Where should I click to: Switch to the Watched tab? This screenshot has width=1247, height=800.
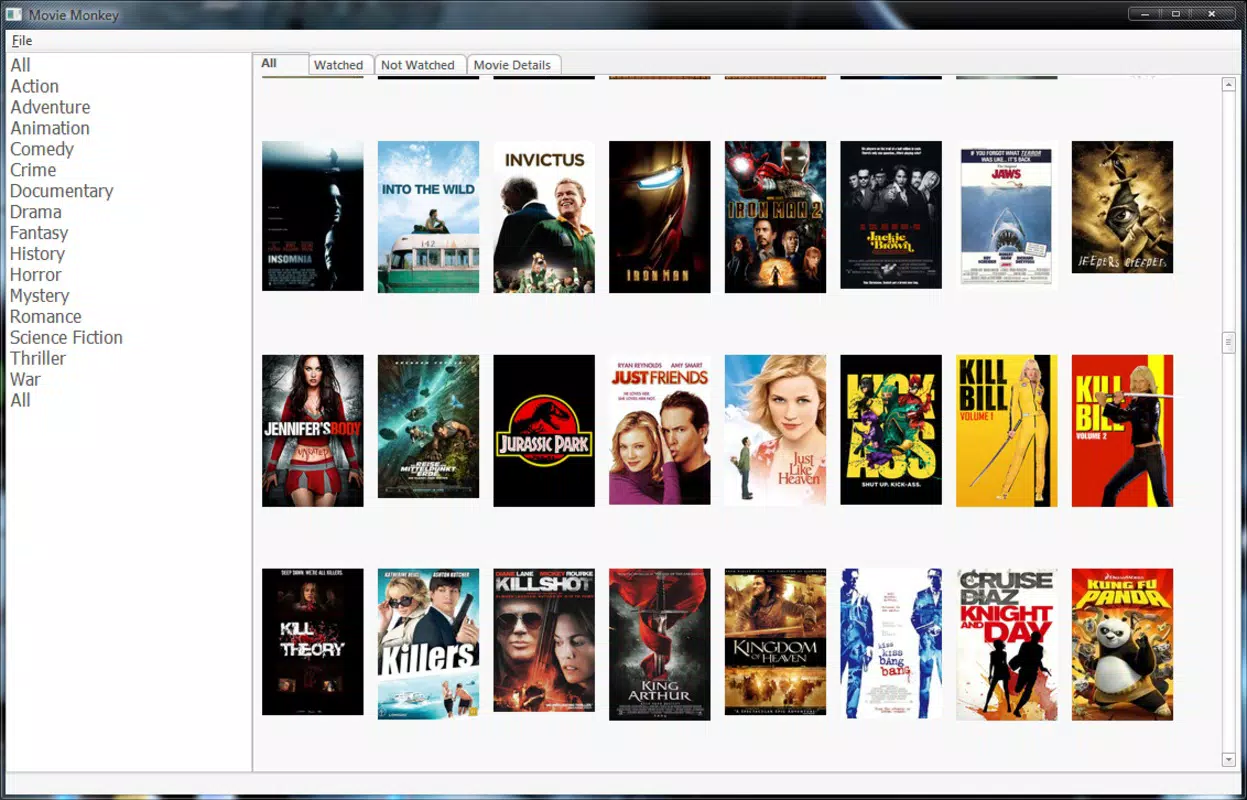pos(339,65)
